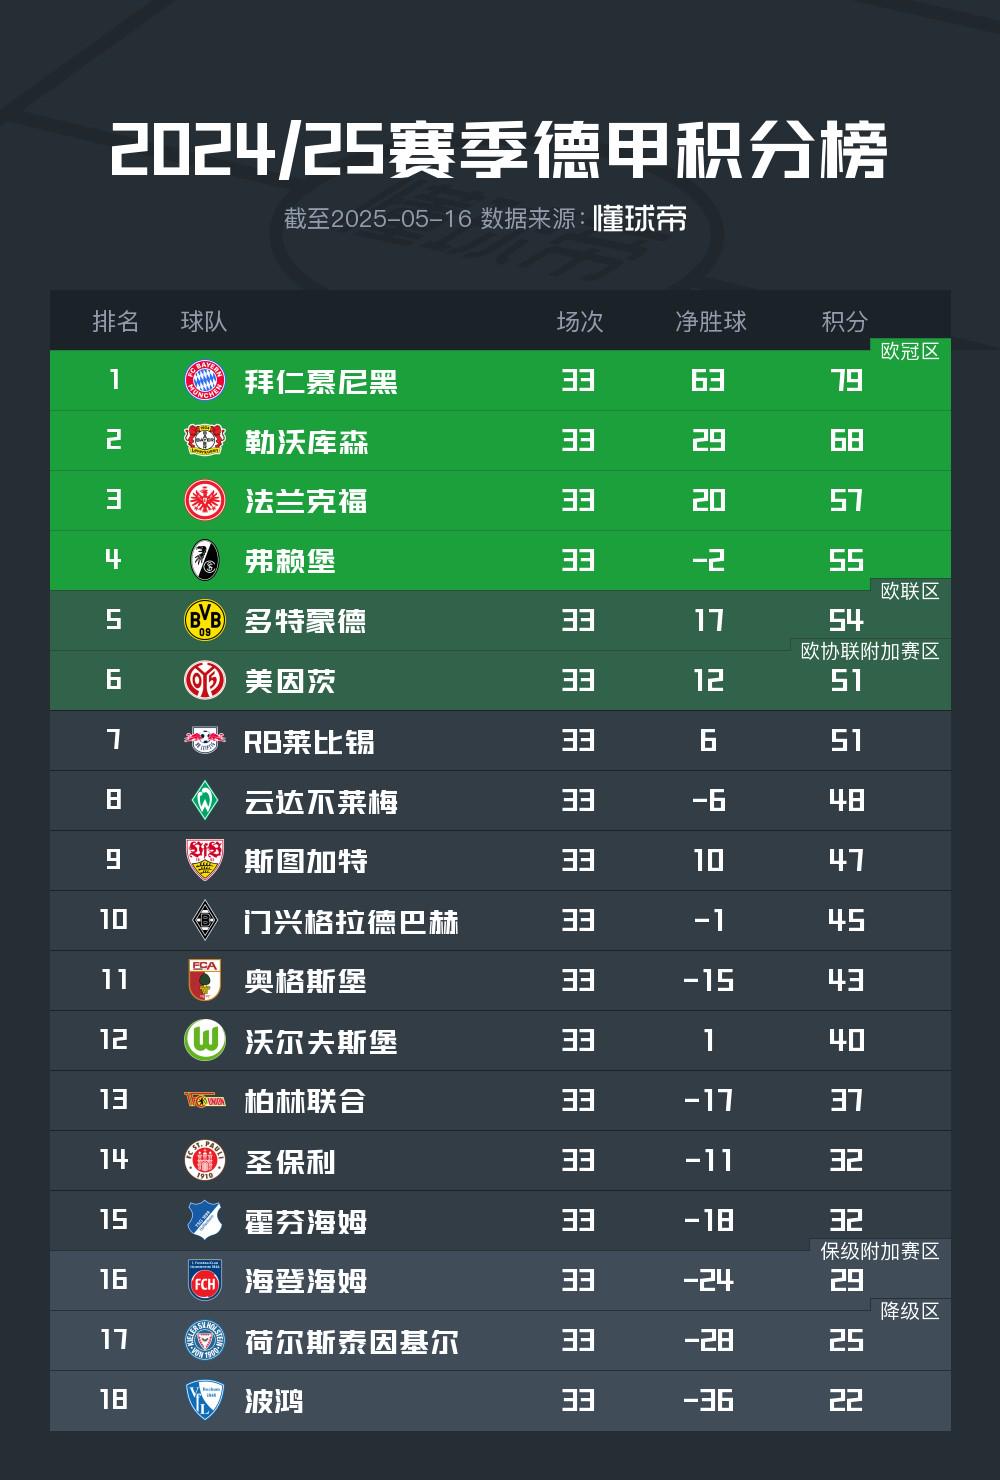The height and width of the screenshot is (1480, 1000).
Task: Click the VfL Bochum club badge
Action: (205, 1400)
